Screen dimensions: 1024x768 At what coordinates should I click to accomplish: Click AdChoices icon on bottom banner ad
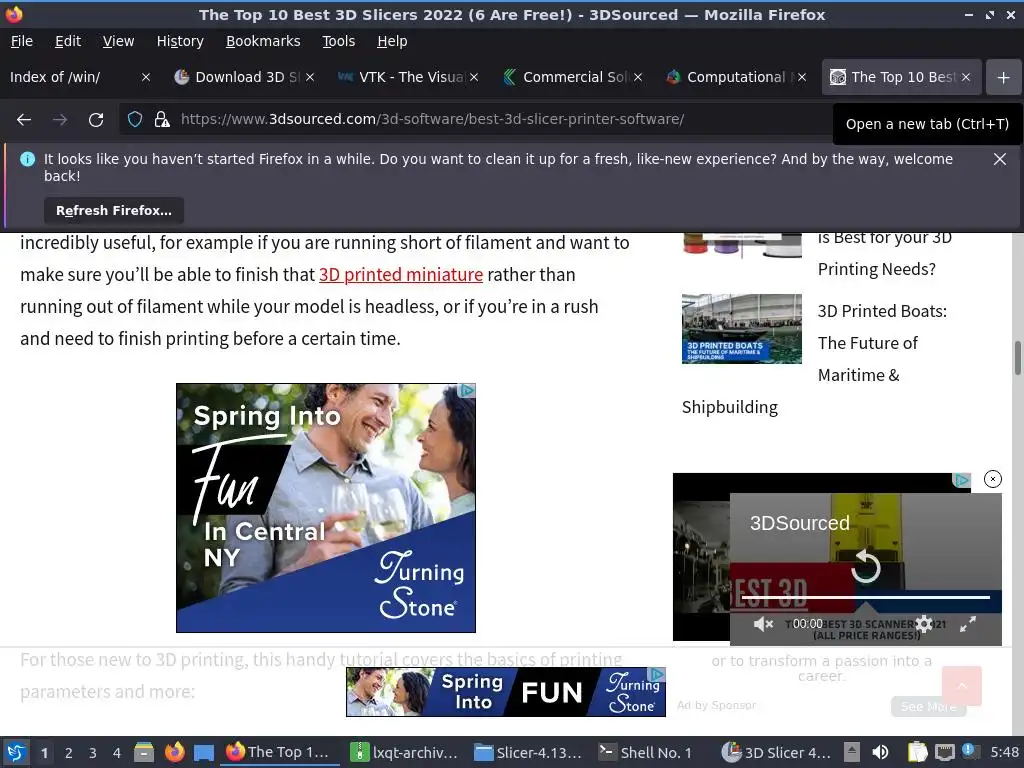click(657, 675)
